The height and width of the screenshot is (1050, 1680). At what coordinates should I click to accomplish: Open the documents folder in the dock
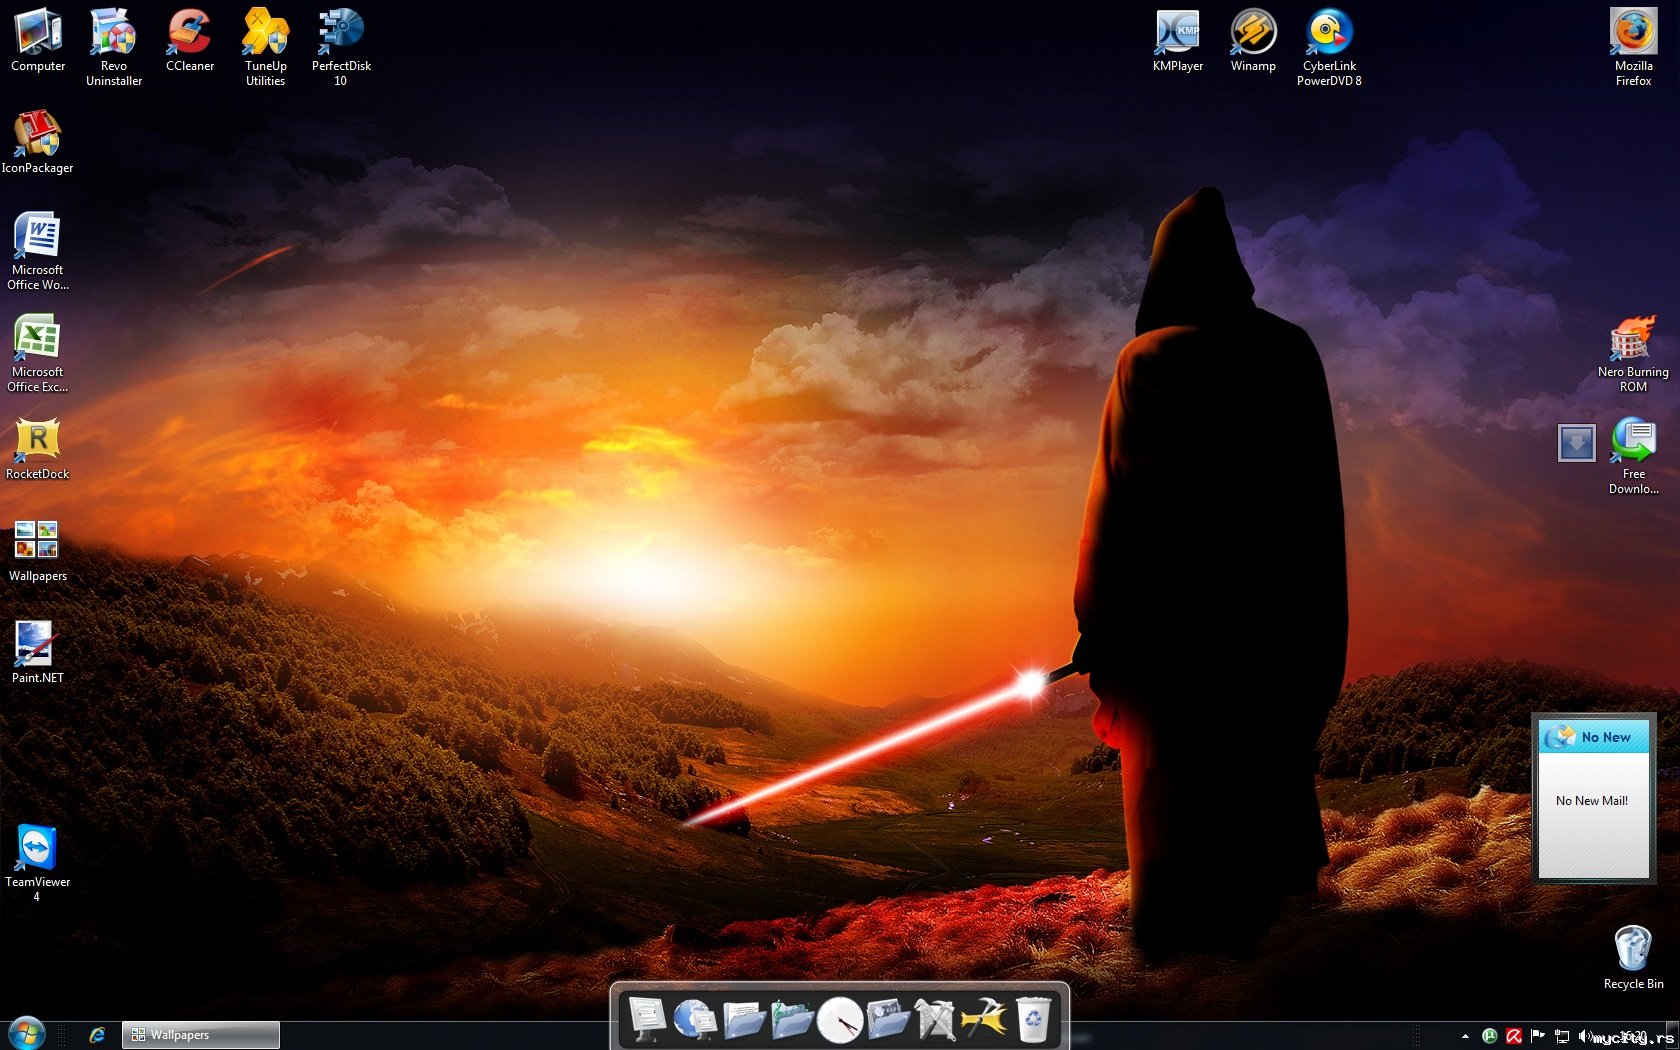click(743, 1020)
